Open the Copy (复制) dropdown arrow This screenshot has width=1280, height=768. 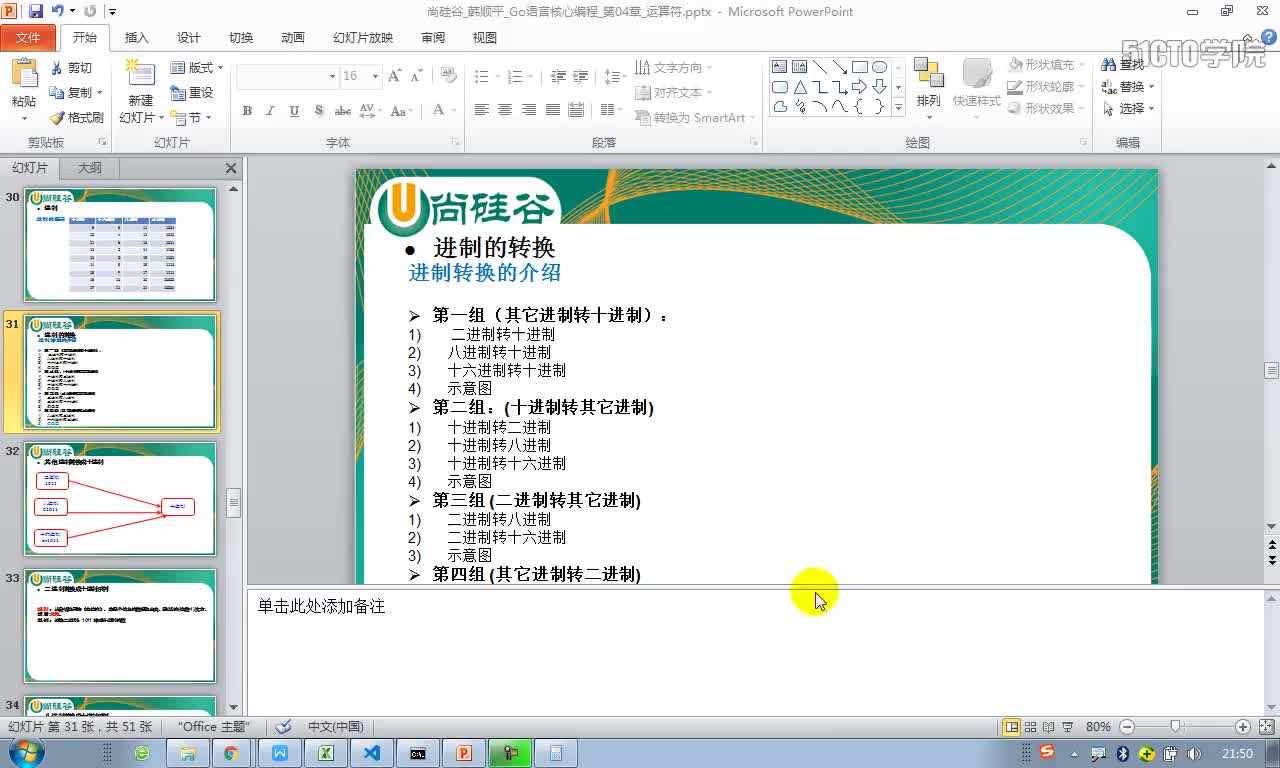(100, 93)
